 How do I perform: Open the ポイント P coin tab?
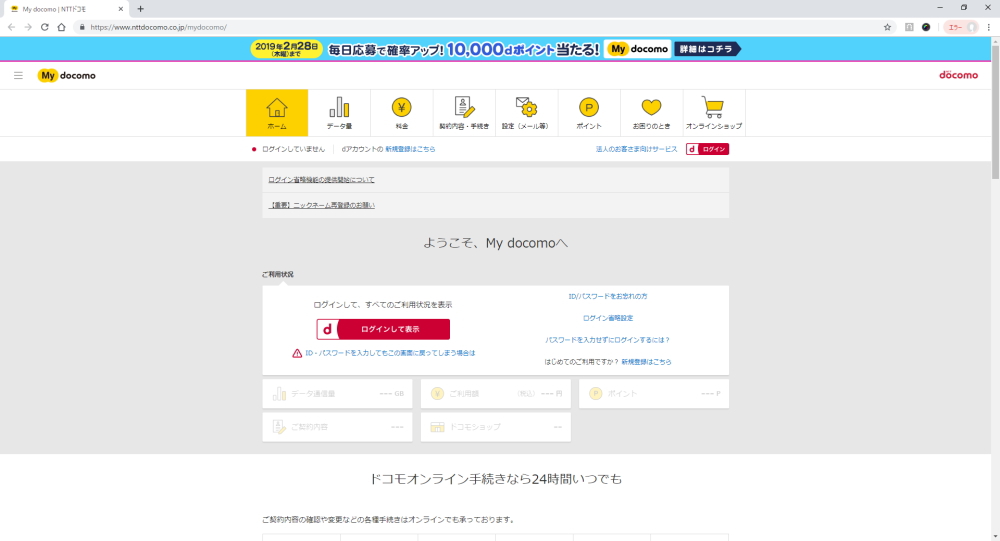[589, 113]
